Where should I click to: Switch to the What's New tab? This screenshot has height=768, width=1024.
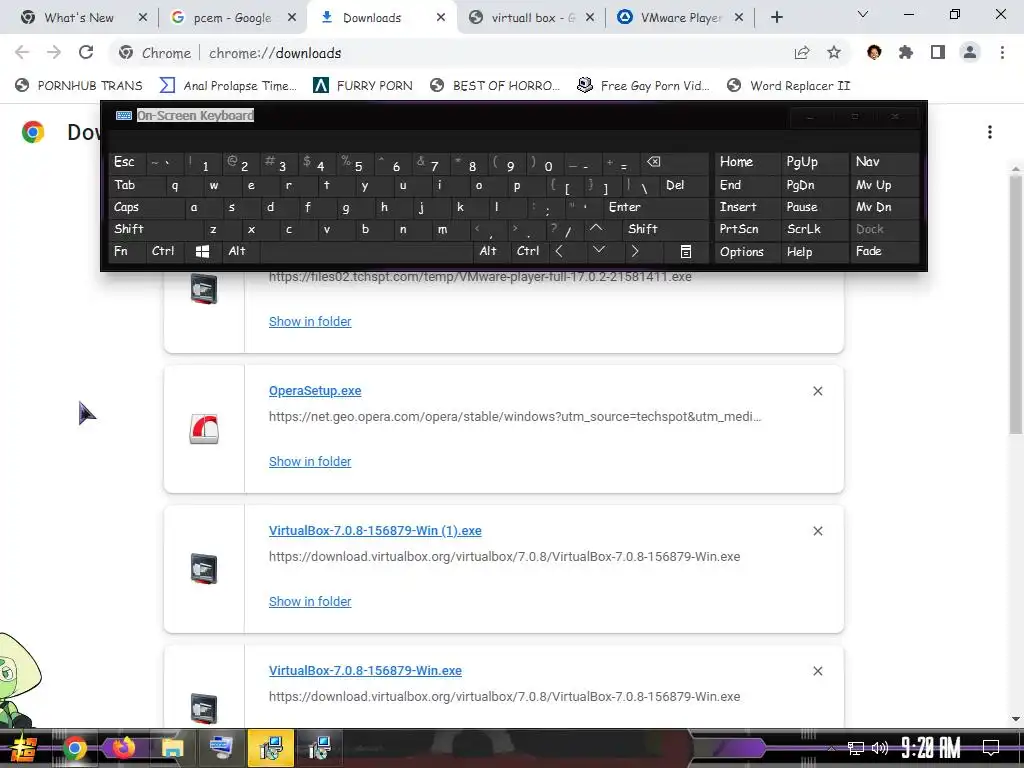coord(79,18)
